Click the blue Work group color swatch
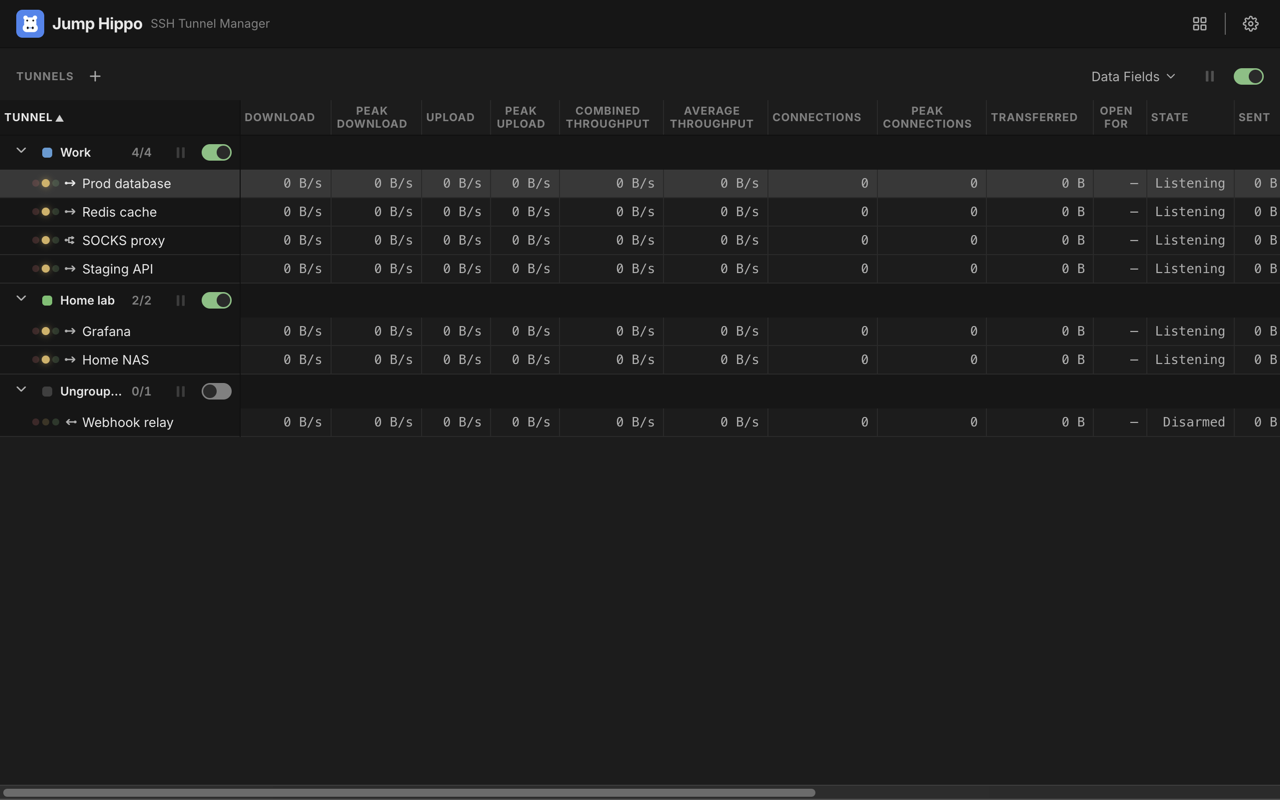The image size is (1280, 800). tap(47, 153)
